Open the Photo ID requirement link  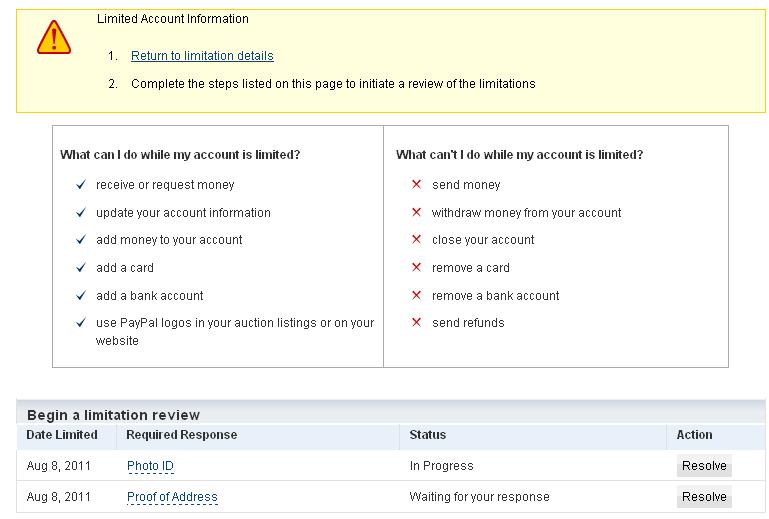tap(150, 466)
